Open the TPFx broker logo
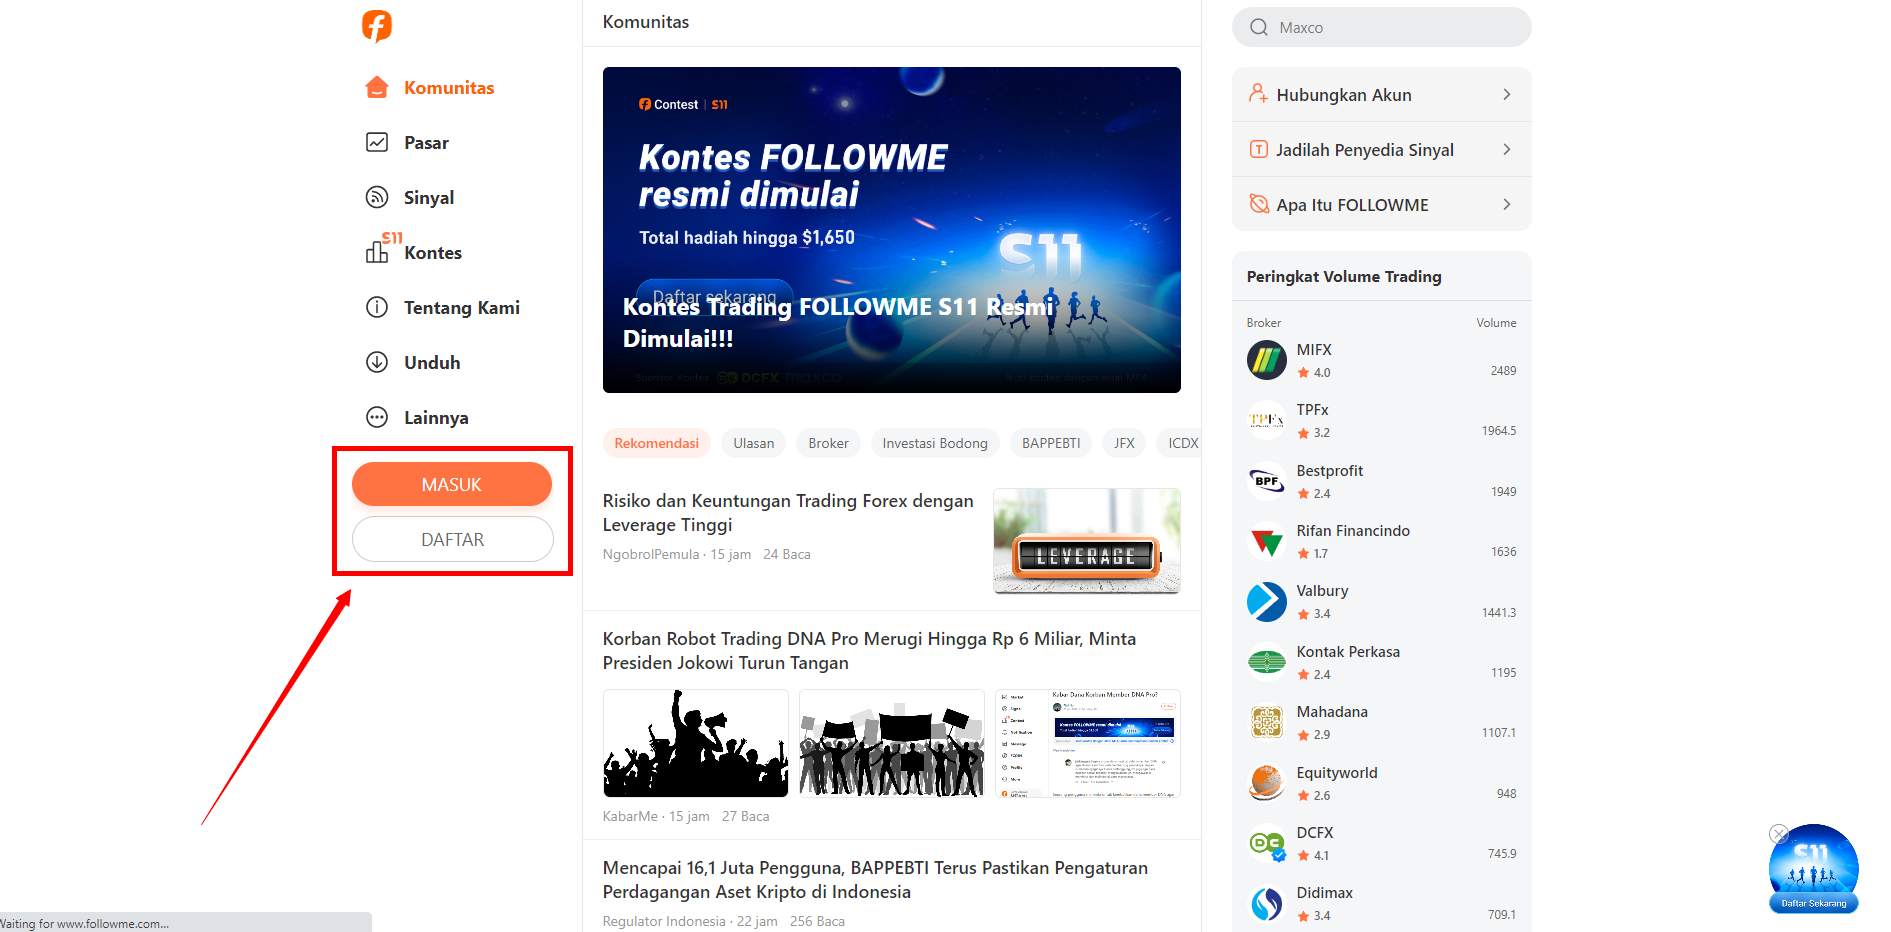 tap(1267, 420)
